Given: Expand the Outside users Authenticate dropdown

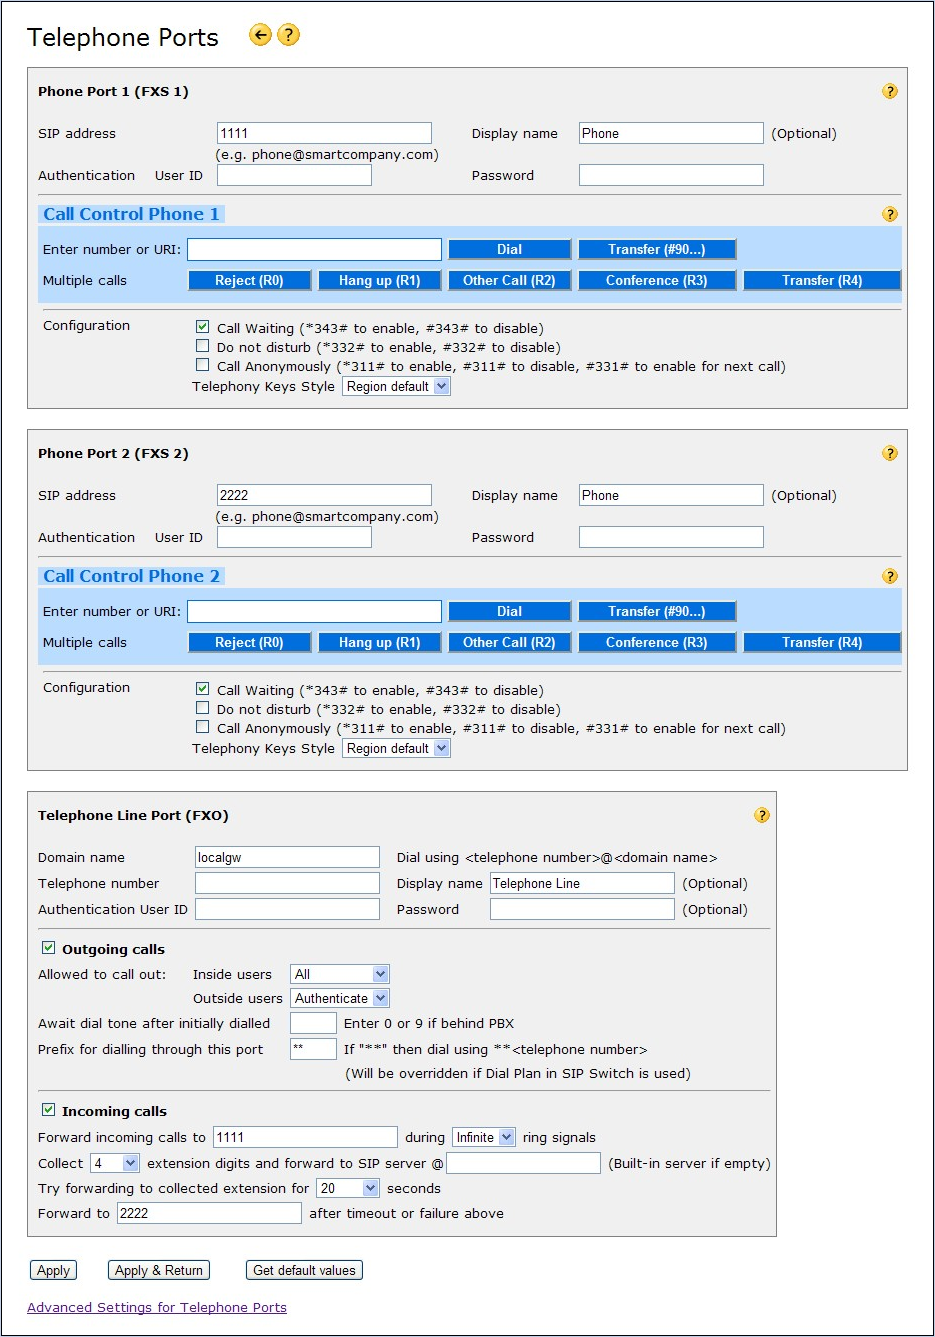Looking at the screenshot, I should [340, 998].
